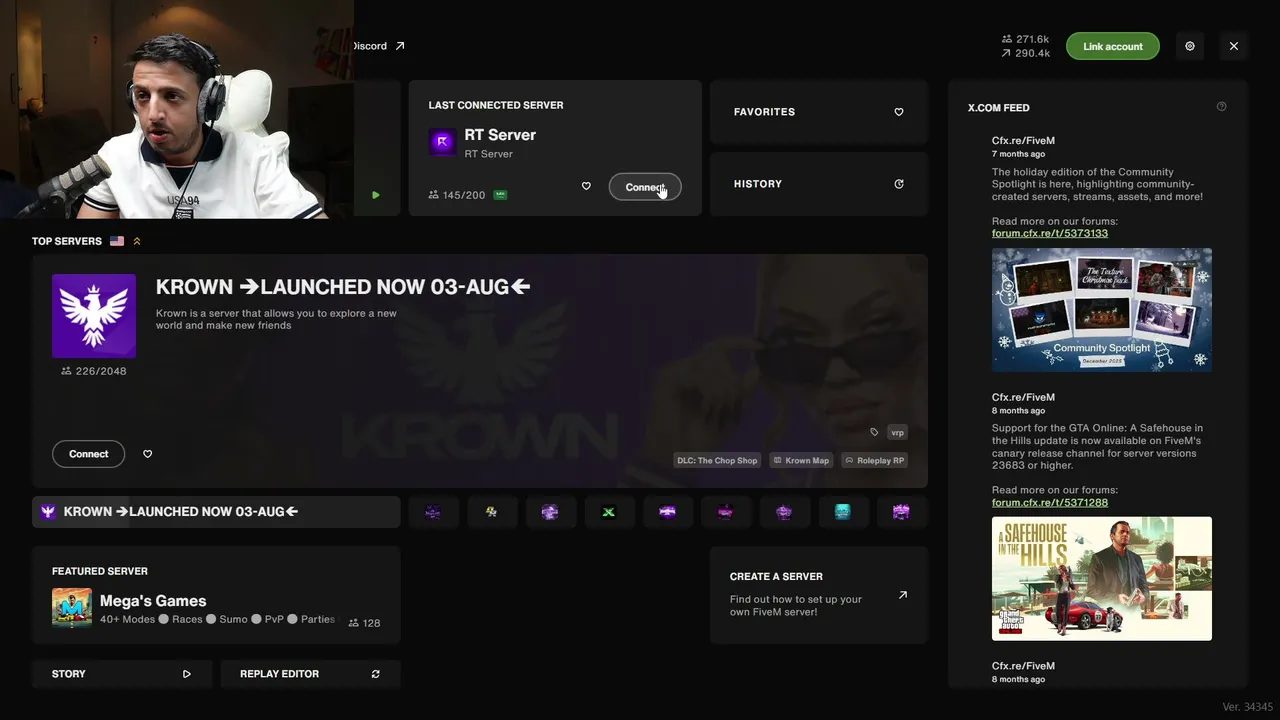Click the tag icon beside vrp

pos(874,432)
